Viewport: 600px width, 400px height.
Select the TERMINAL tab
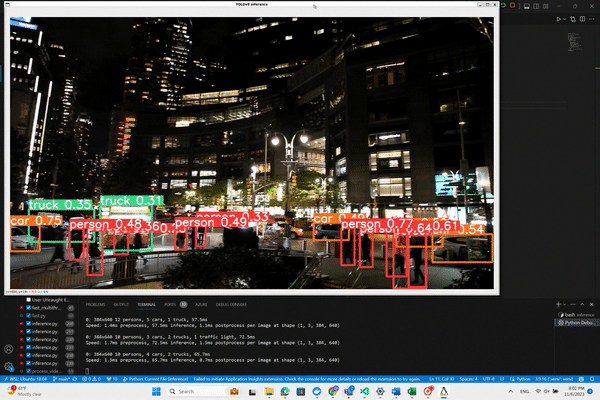click(x=146, y=305)
